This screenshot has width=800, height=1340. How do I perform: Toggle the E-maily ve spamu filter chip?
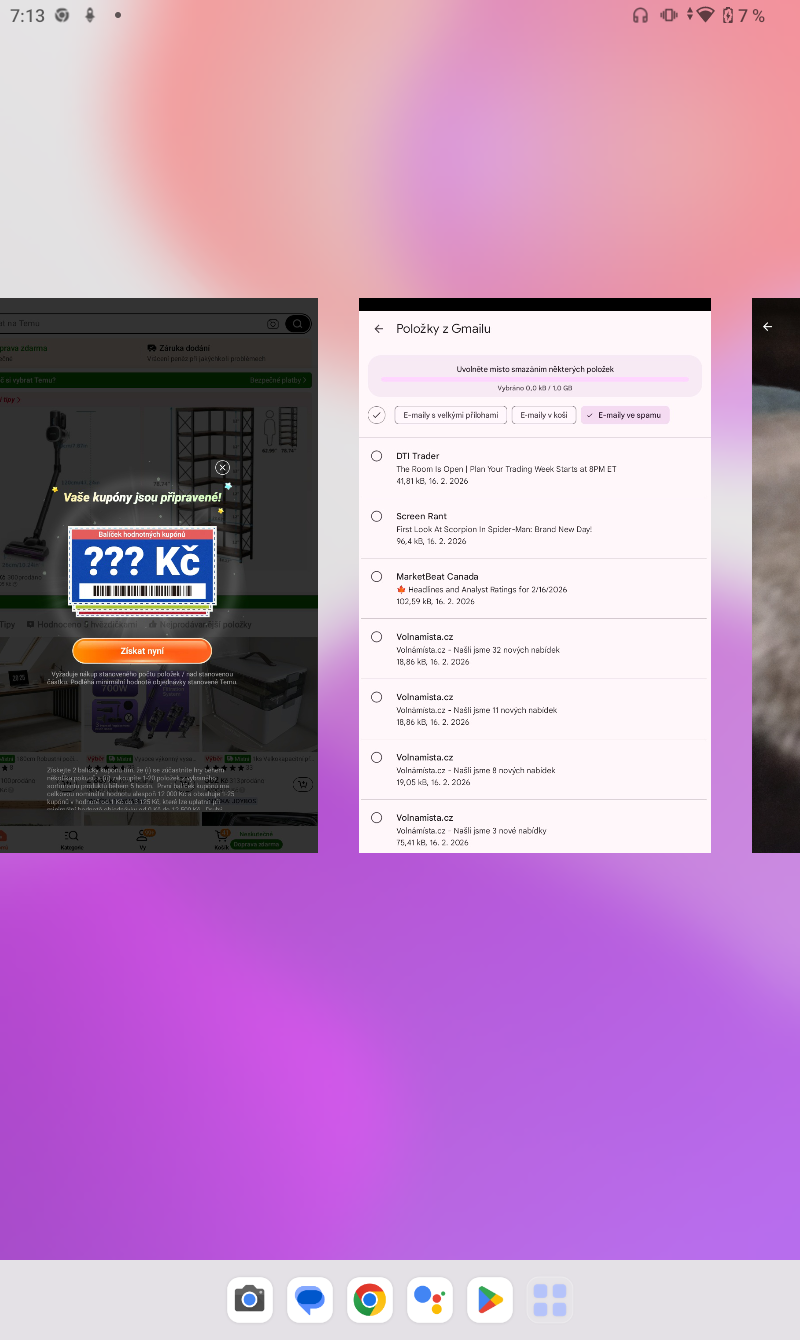pos(625,415)
